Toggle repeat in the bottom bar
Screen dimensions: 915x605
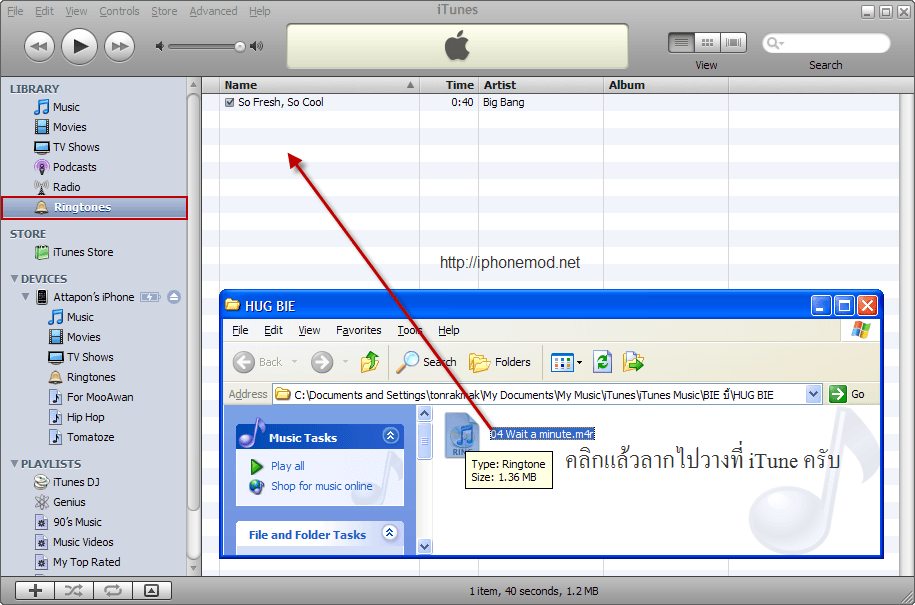(113, 590)
